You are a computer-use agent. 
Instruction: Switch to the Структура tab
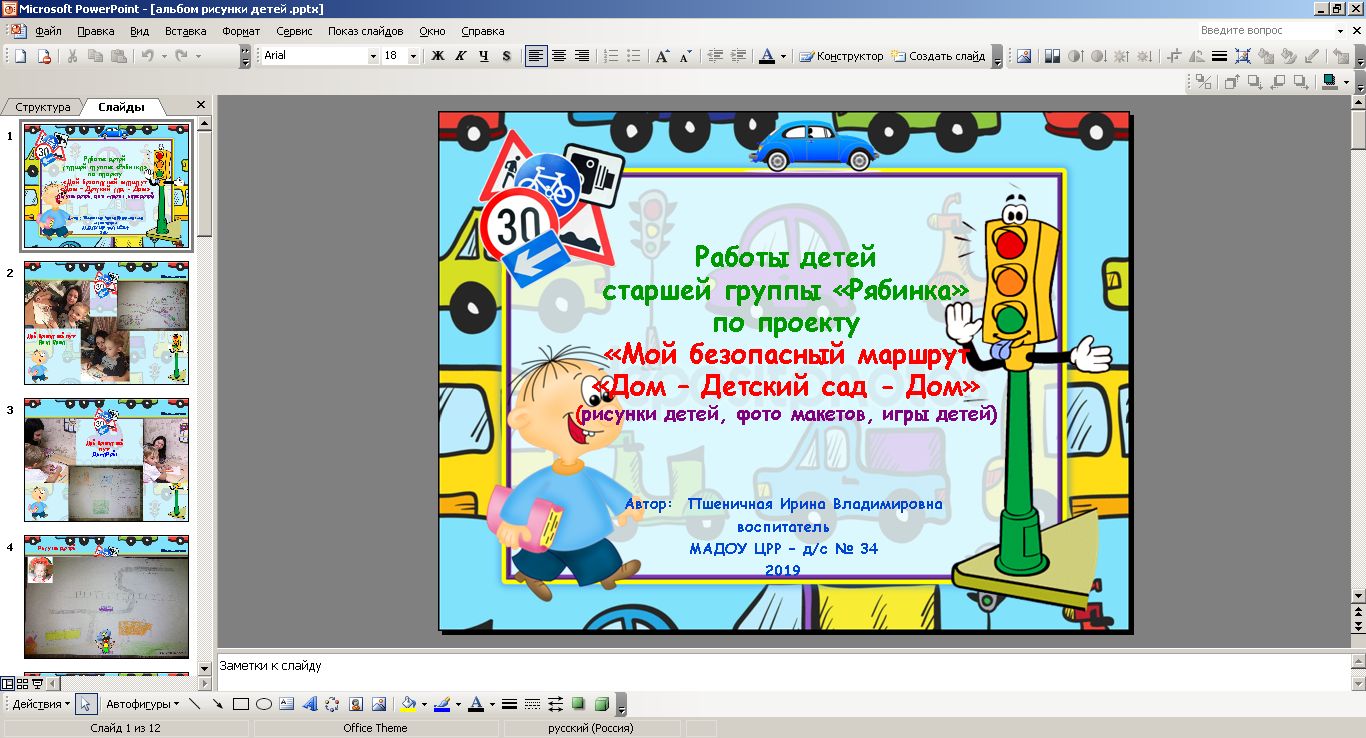tap(43, 107)
